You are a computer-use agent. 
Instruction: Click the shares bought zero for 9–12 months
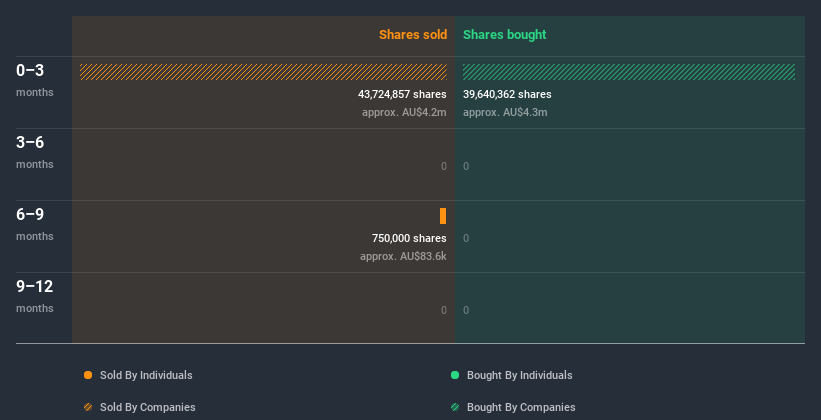pyautogui.click(x=466, y=310)
